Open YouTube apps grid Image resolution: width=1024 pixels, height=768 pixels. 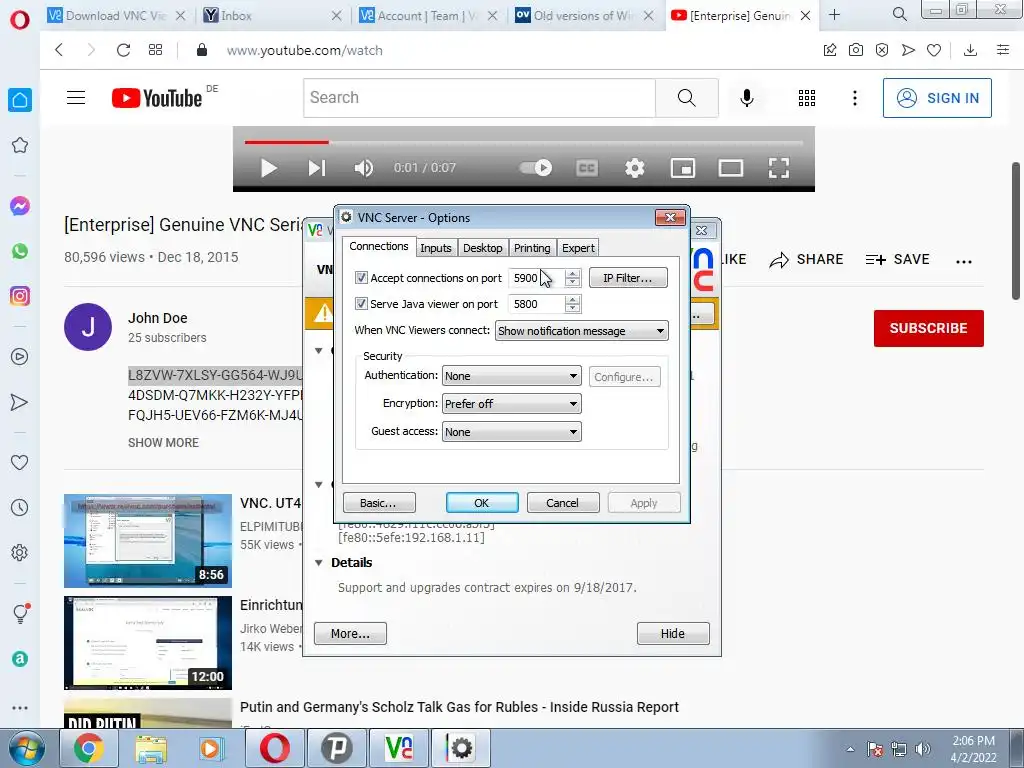point(807,98)
